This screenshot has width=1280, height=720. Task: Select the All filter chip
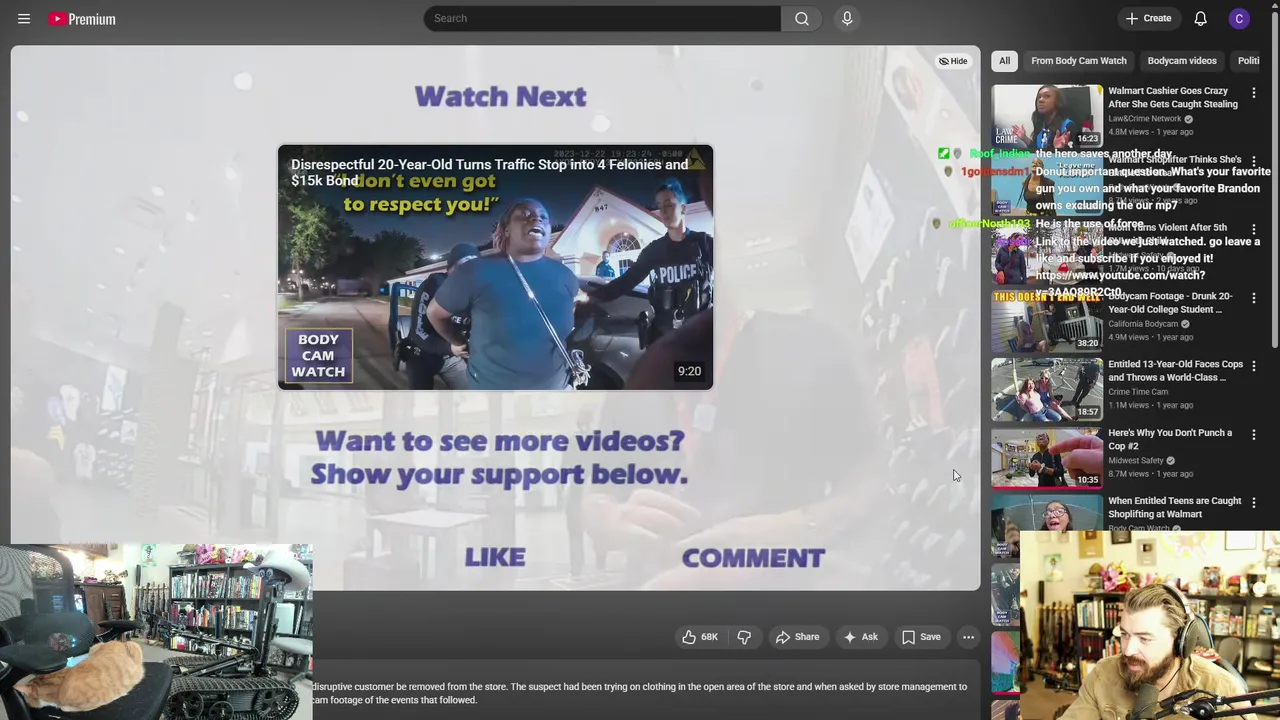click(x=1004, y=61)
